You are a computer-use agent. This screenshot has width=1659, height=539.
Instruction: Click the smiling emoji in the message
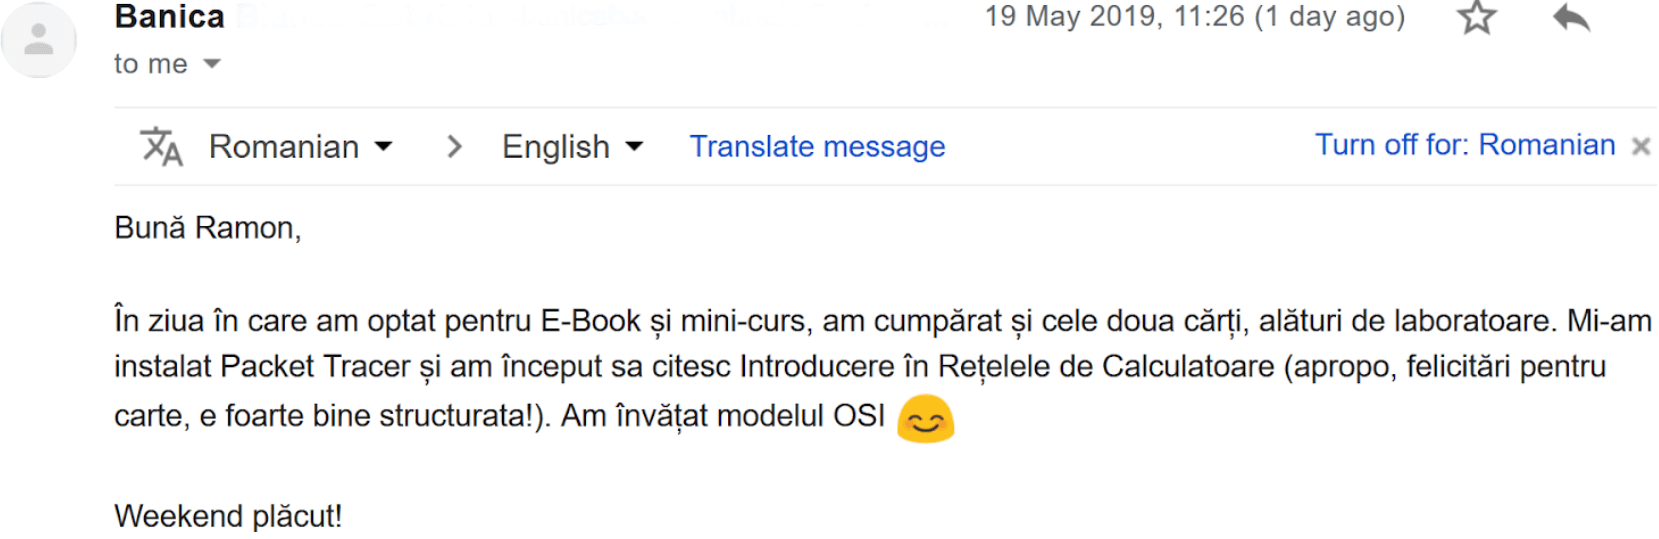point(925,419)
